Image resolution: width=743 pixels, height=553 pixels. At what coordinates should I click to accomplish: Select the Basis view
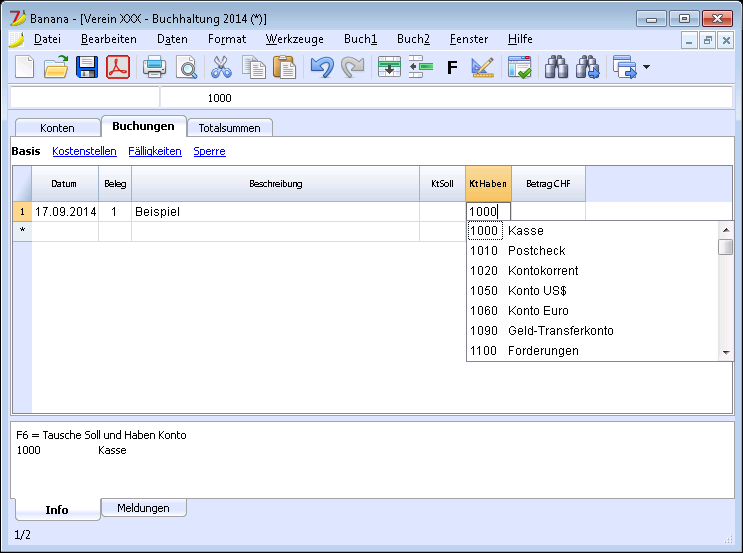tap(26, 151)
